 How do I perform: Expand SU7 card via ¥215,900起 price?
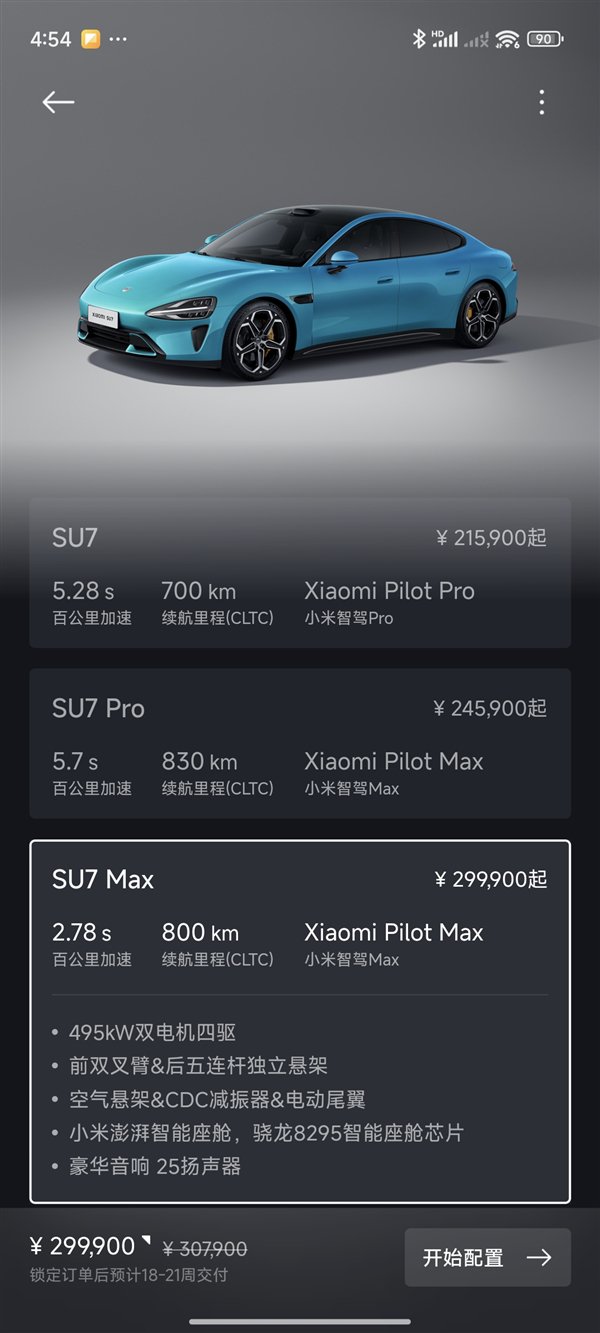coord(491,538)
